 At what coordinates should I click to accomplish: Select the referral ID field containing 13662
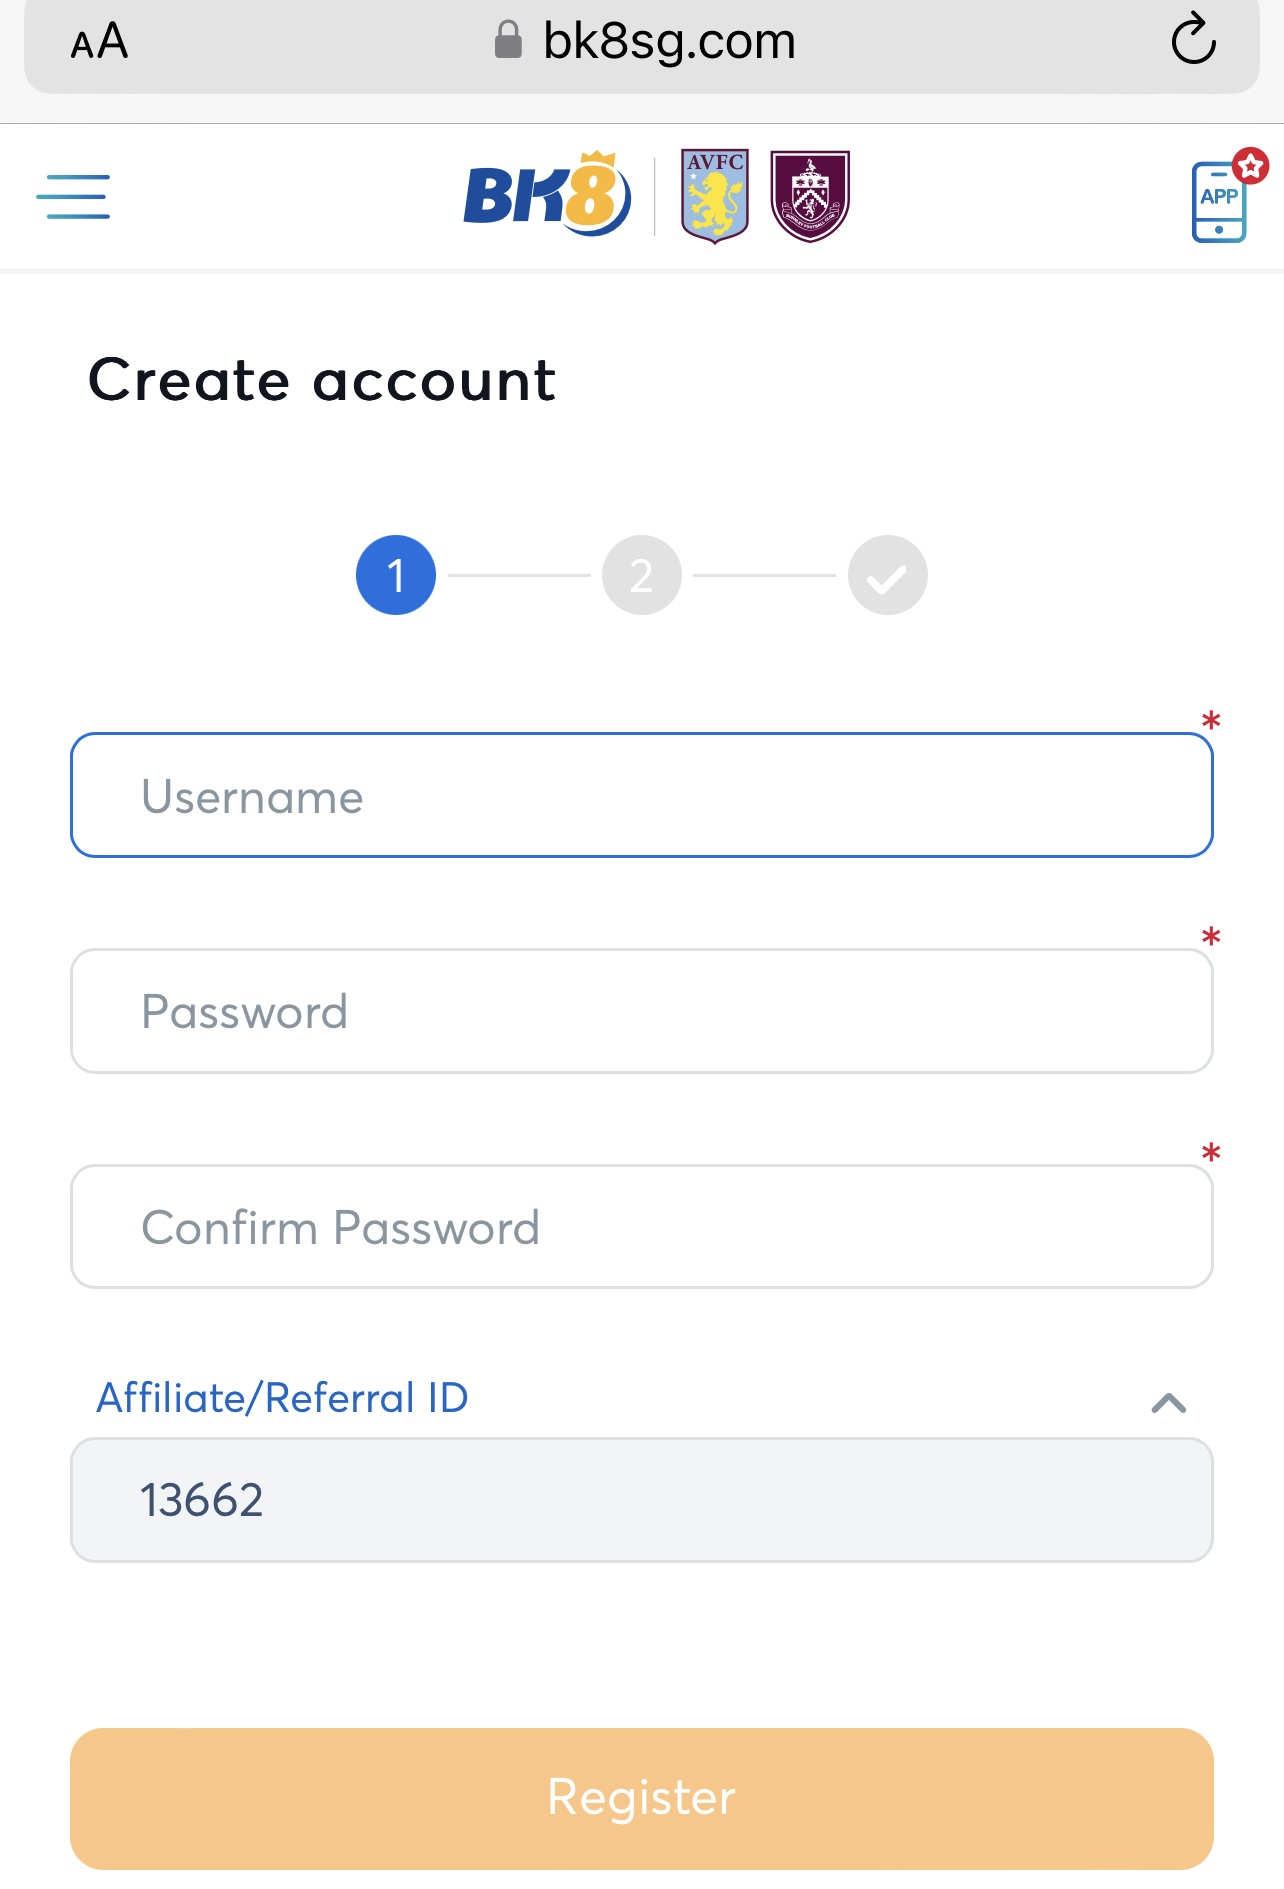641,1500
